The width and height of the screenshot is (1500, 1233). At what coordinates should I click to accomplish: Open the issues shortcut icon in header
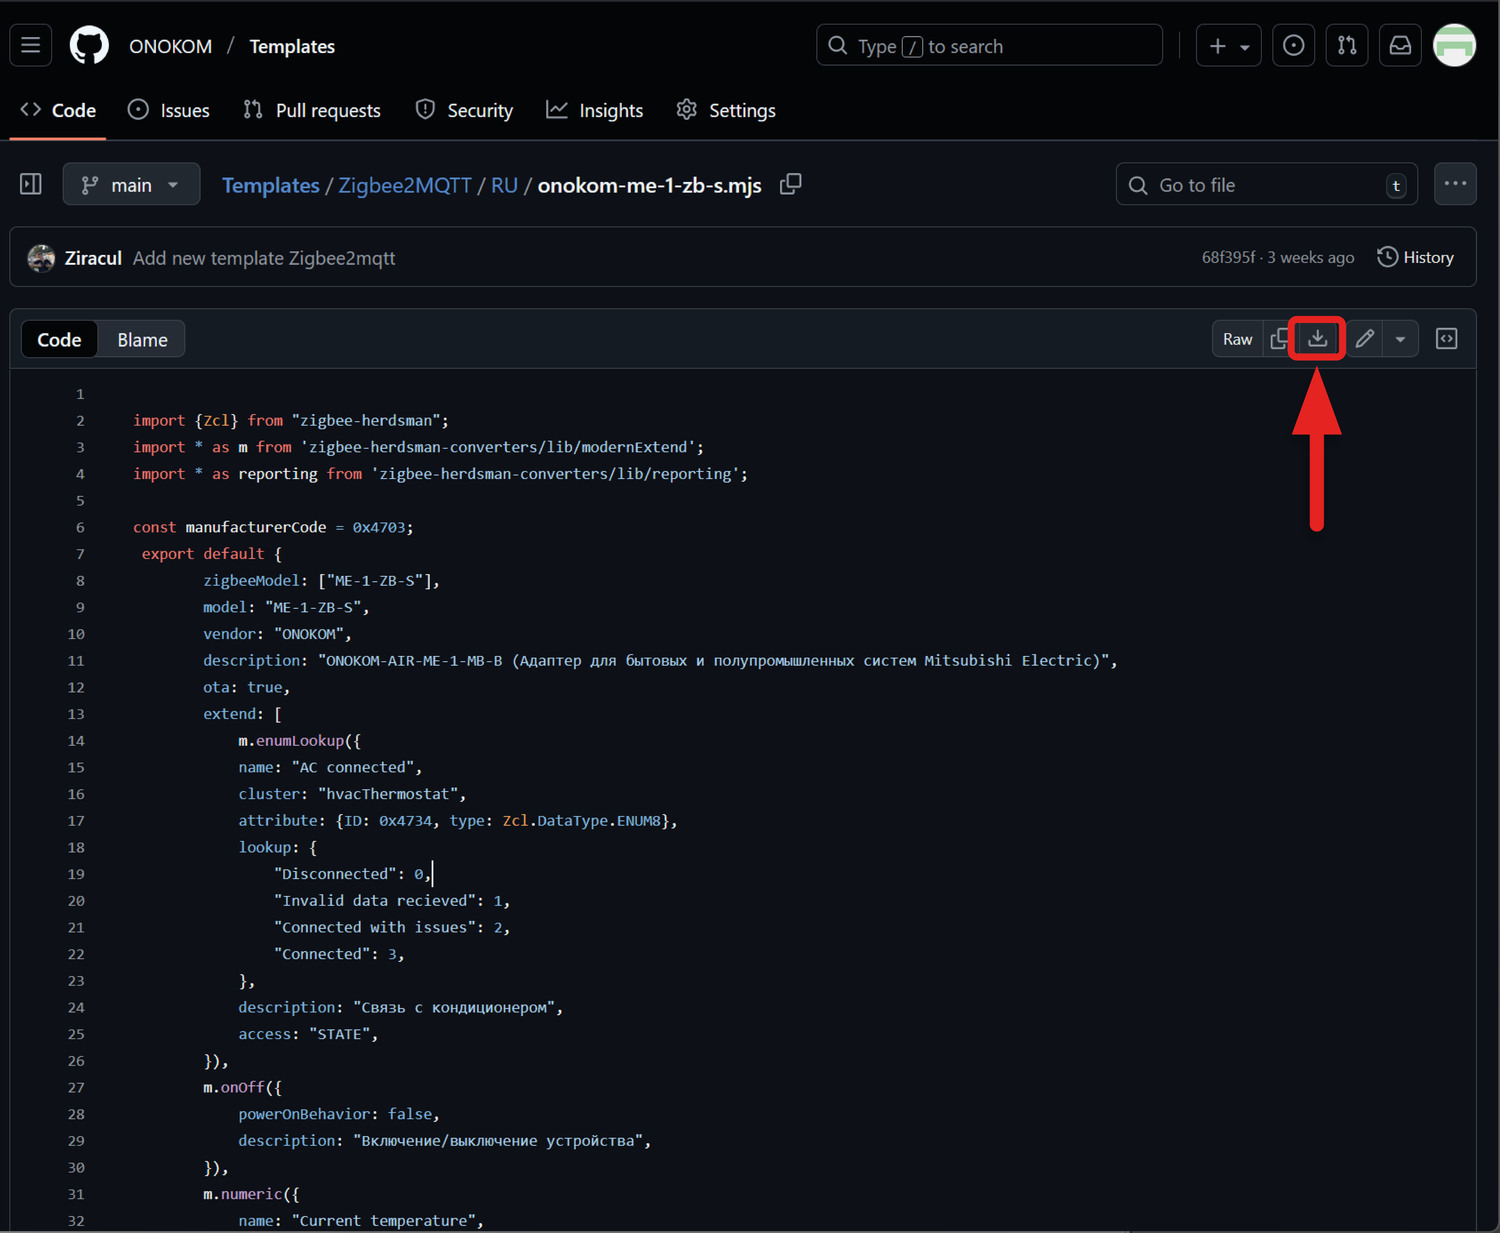pyautogui.click(x=1293, y=46)
